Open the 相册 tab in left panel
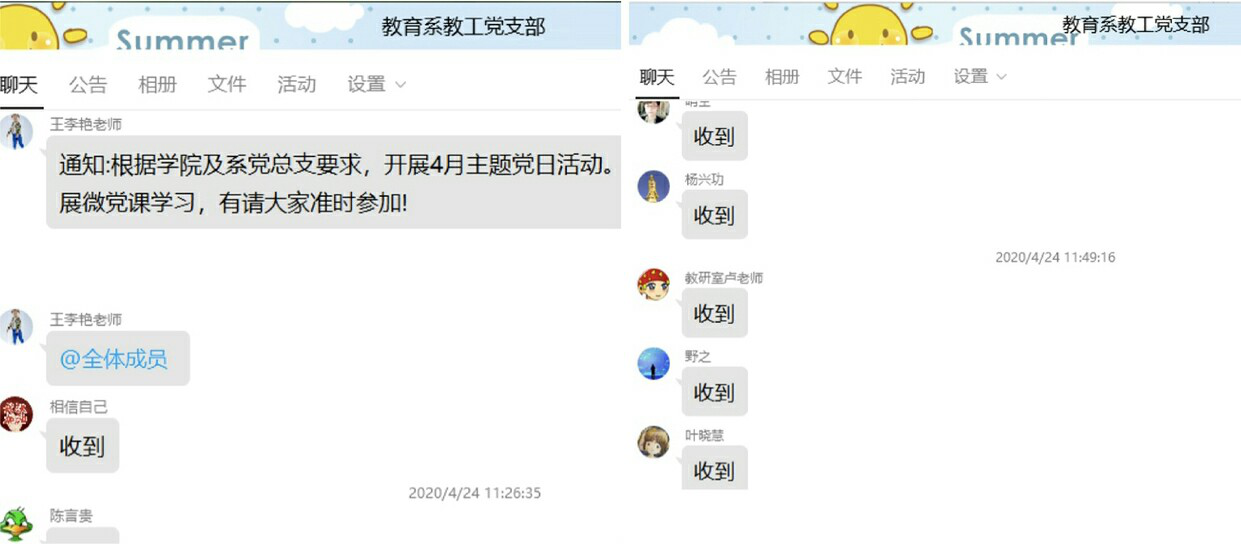This screenshot has width=1241, height=544. pos(157,85)
